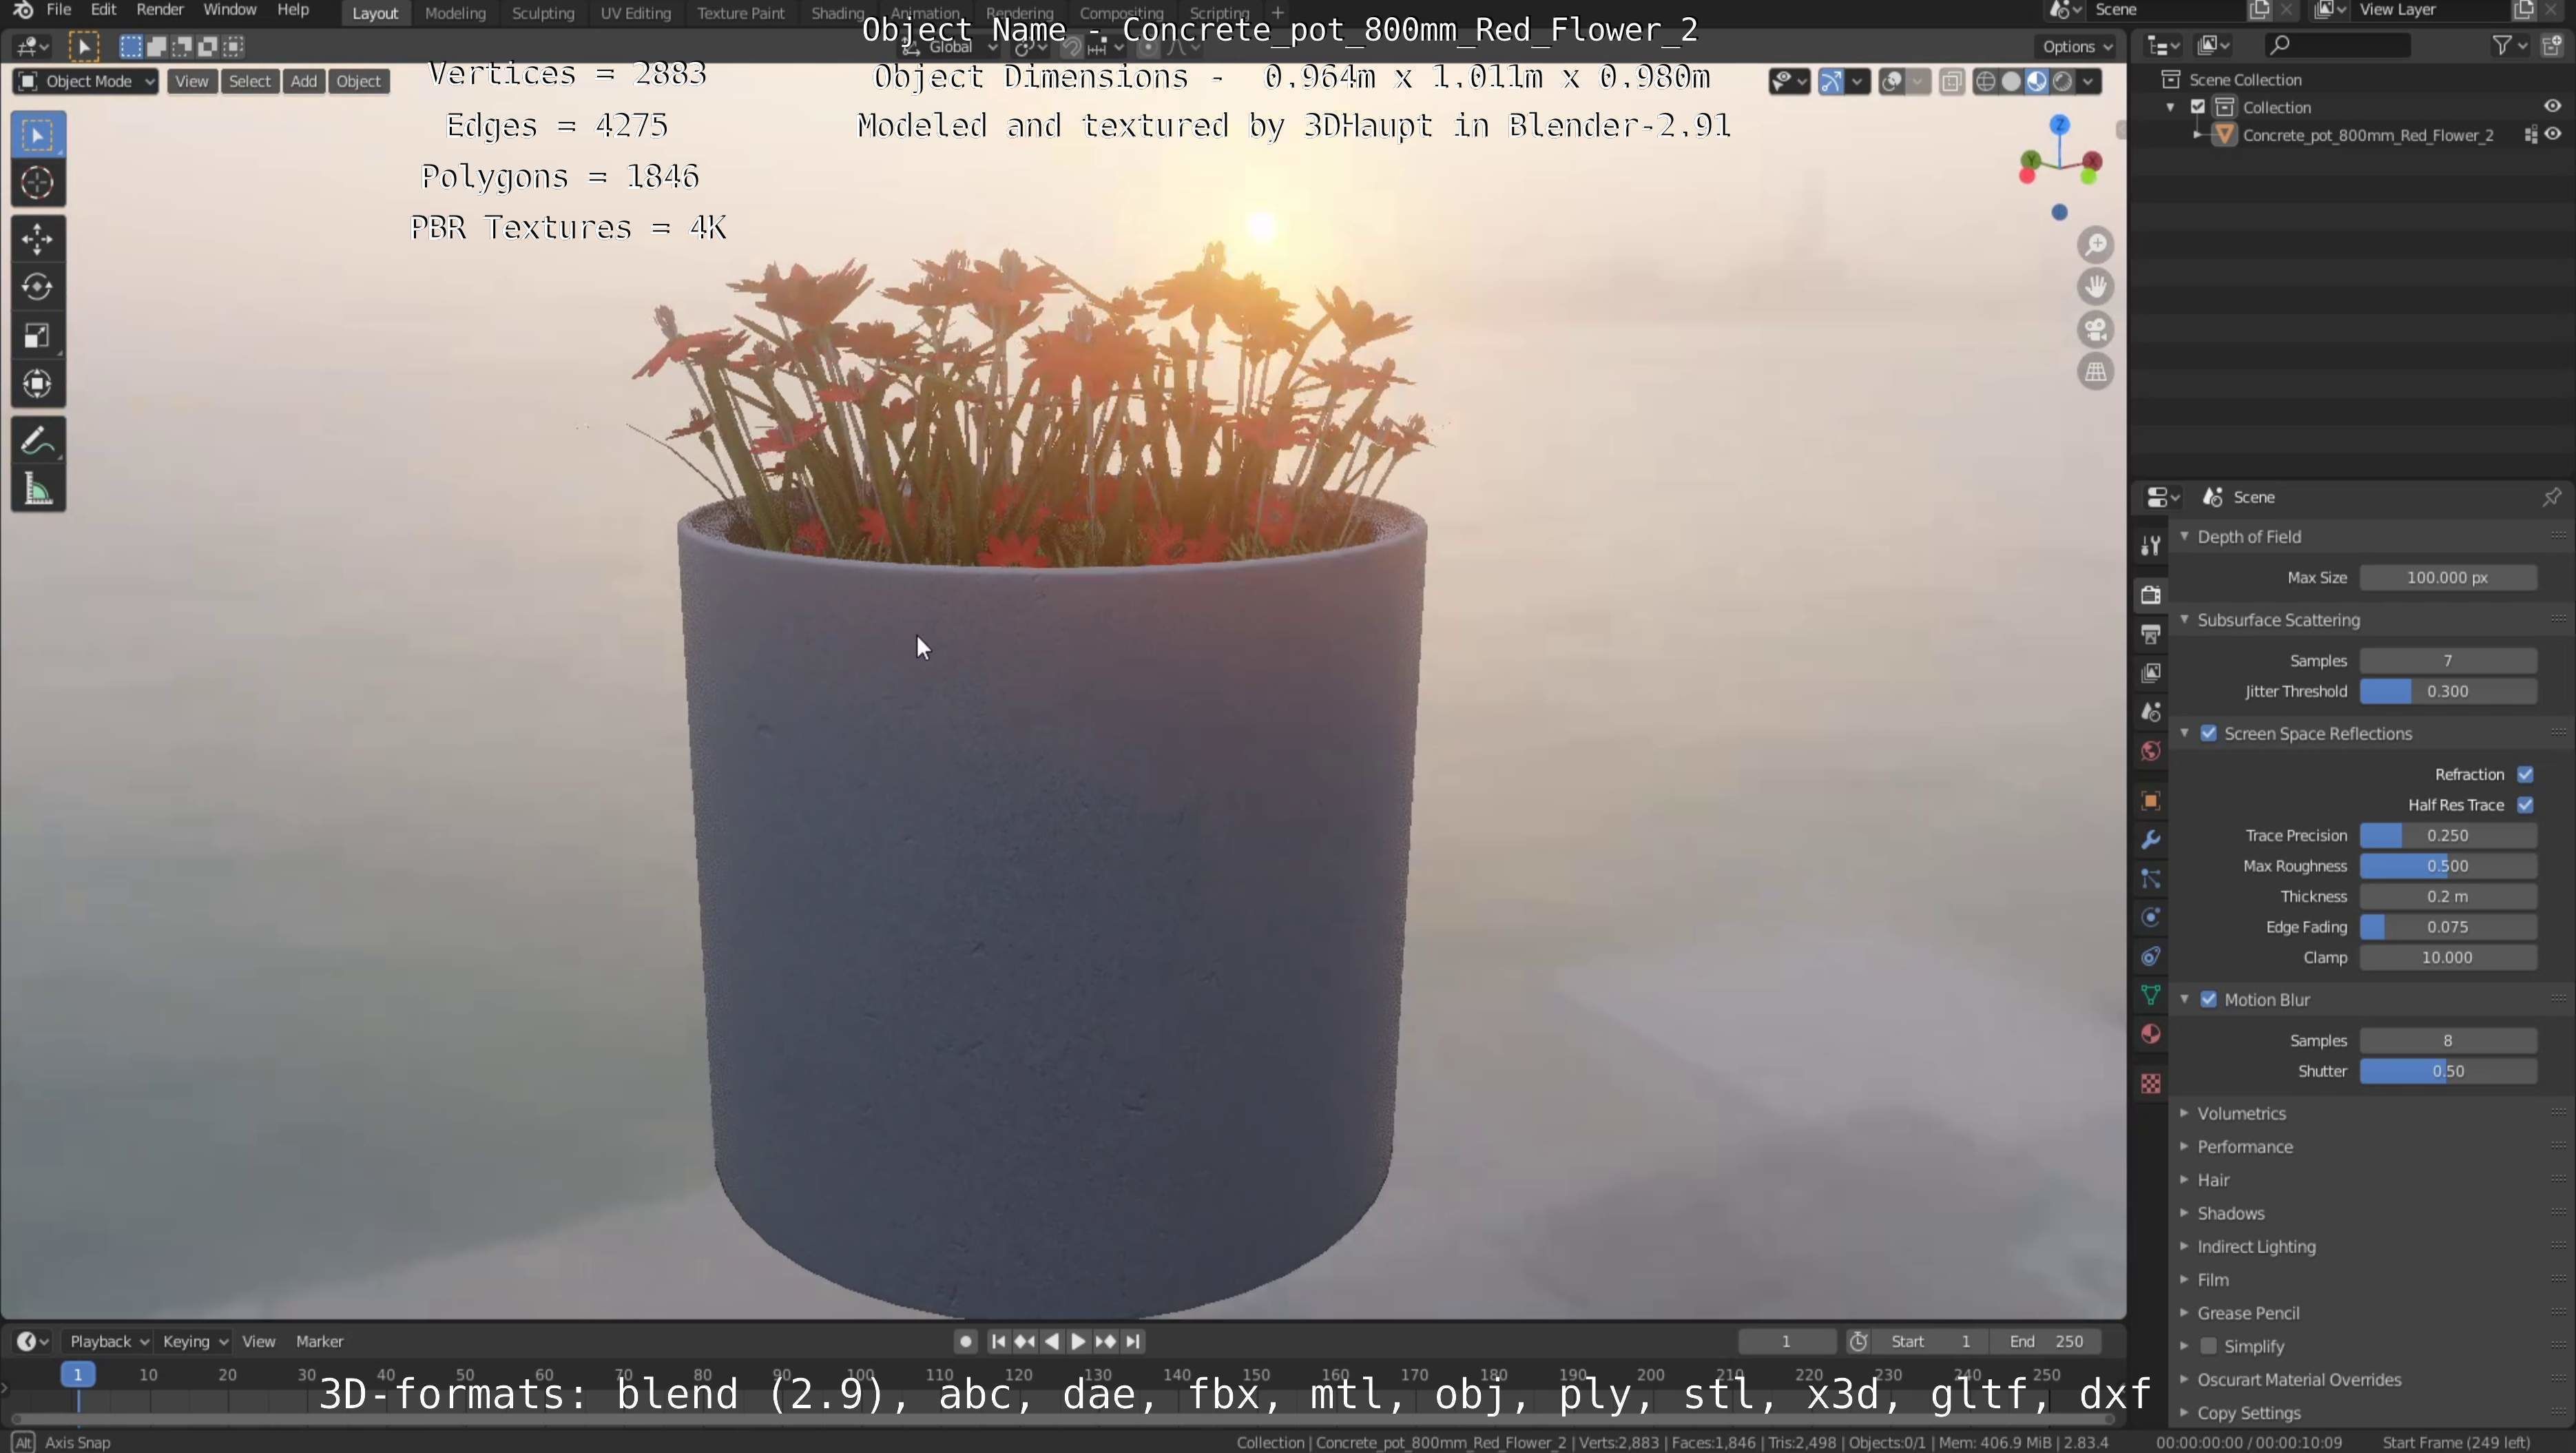The width and height of the screenshot is (2576, 1453).
Task: Hide Collection using its eye icon
Action: click(x=2552, y=107)
